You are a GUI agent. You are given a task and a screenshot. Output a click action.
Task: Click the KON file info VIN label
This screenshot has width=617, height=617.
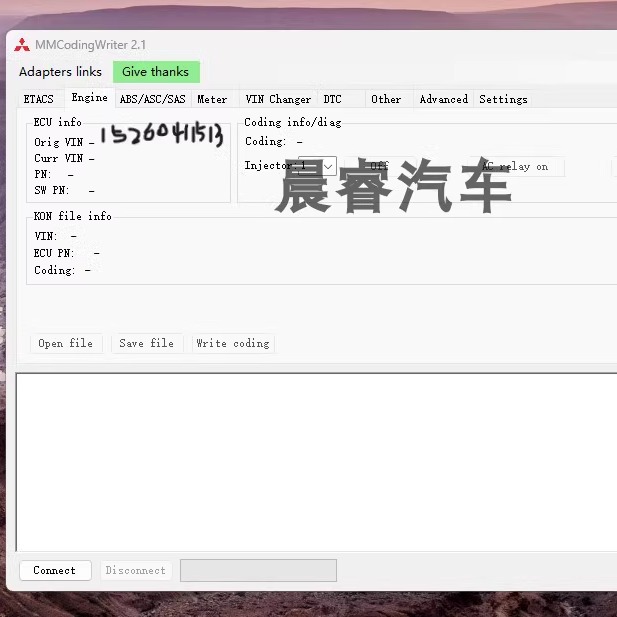click(x=46, y=236)
